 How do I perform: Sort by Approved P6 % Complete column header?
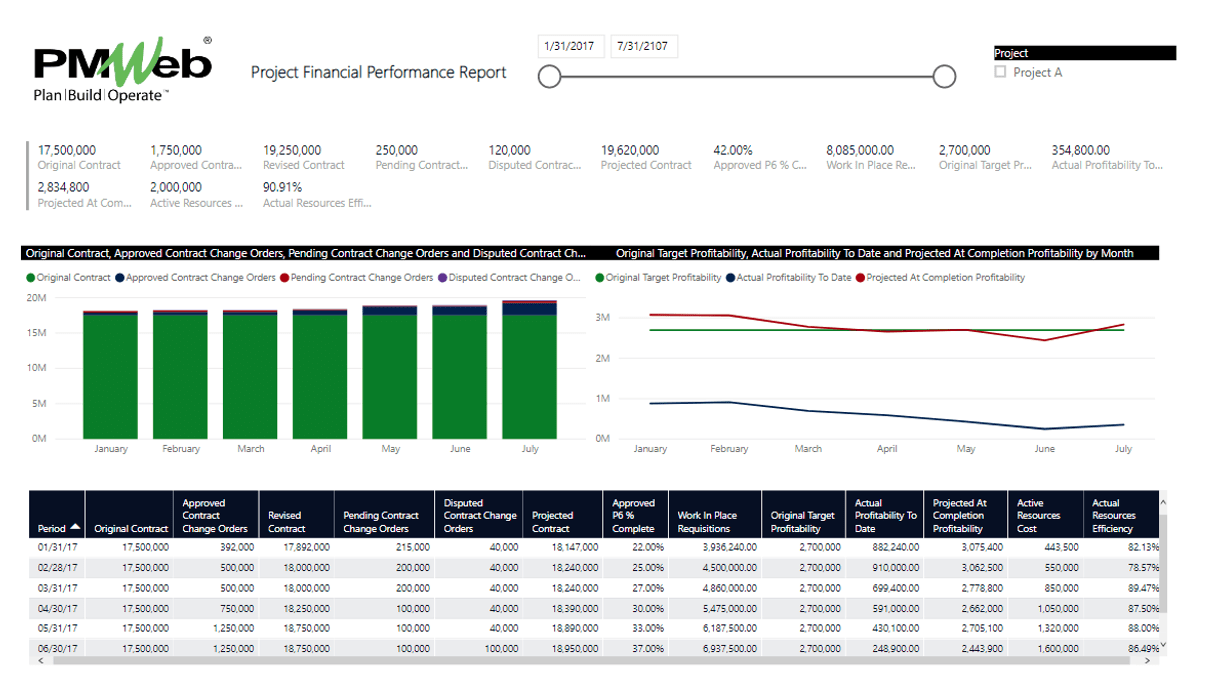tap(637, 515)
